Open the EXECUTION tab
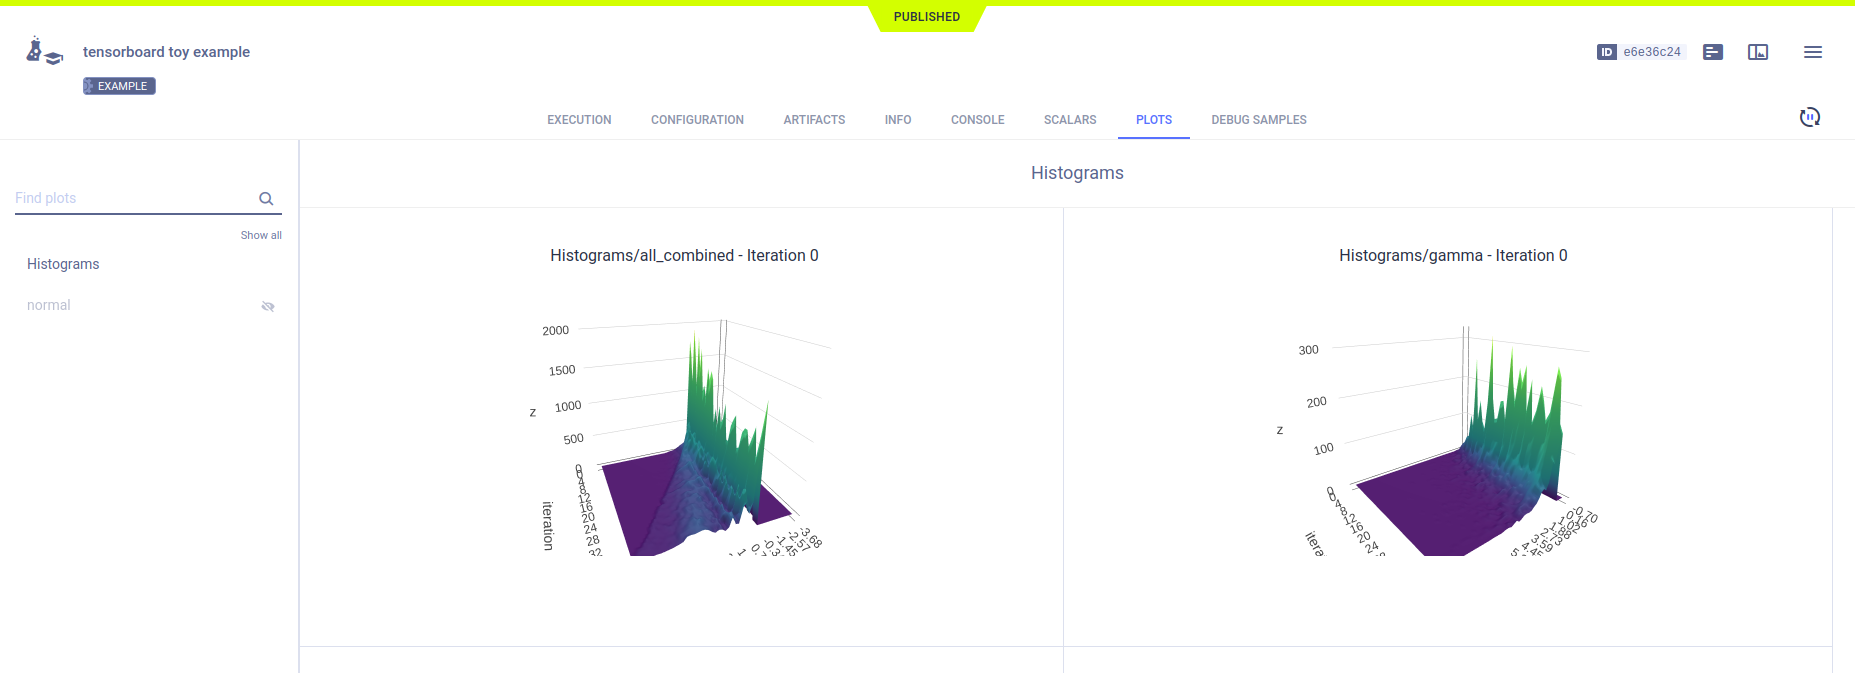Image resolution: width=1855 pixels, height=673 pixels. 579,120
